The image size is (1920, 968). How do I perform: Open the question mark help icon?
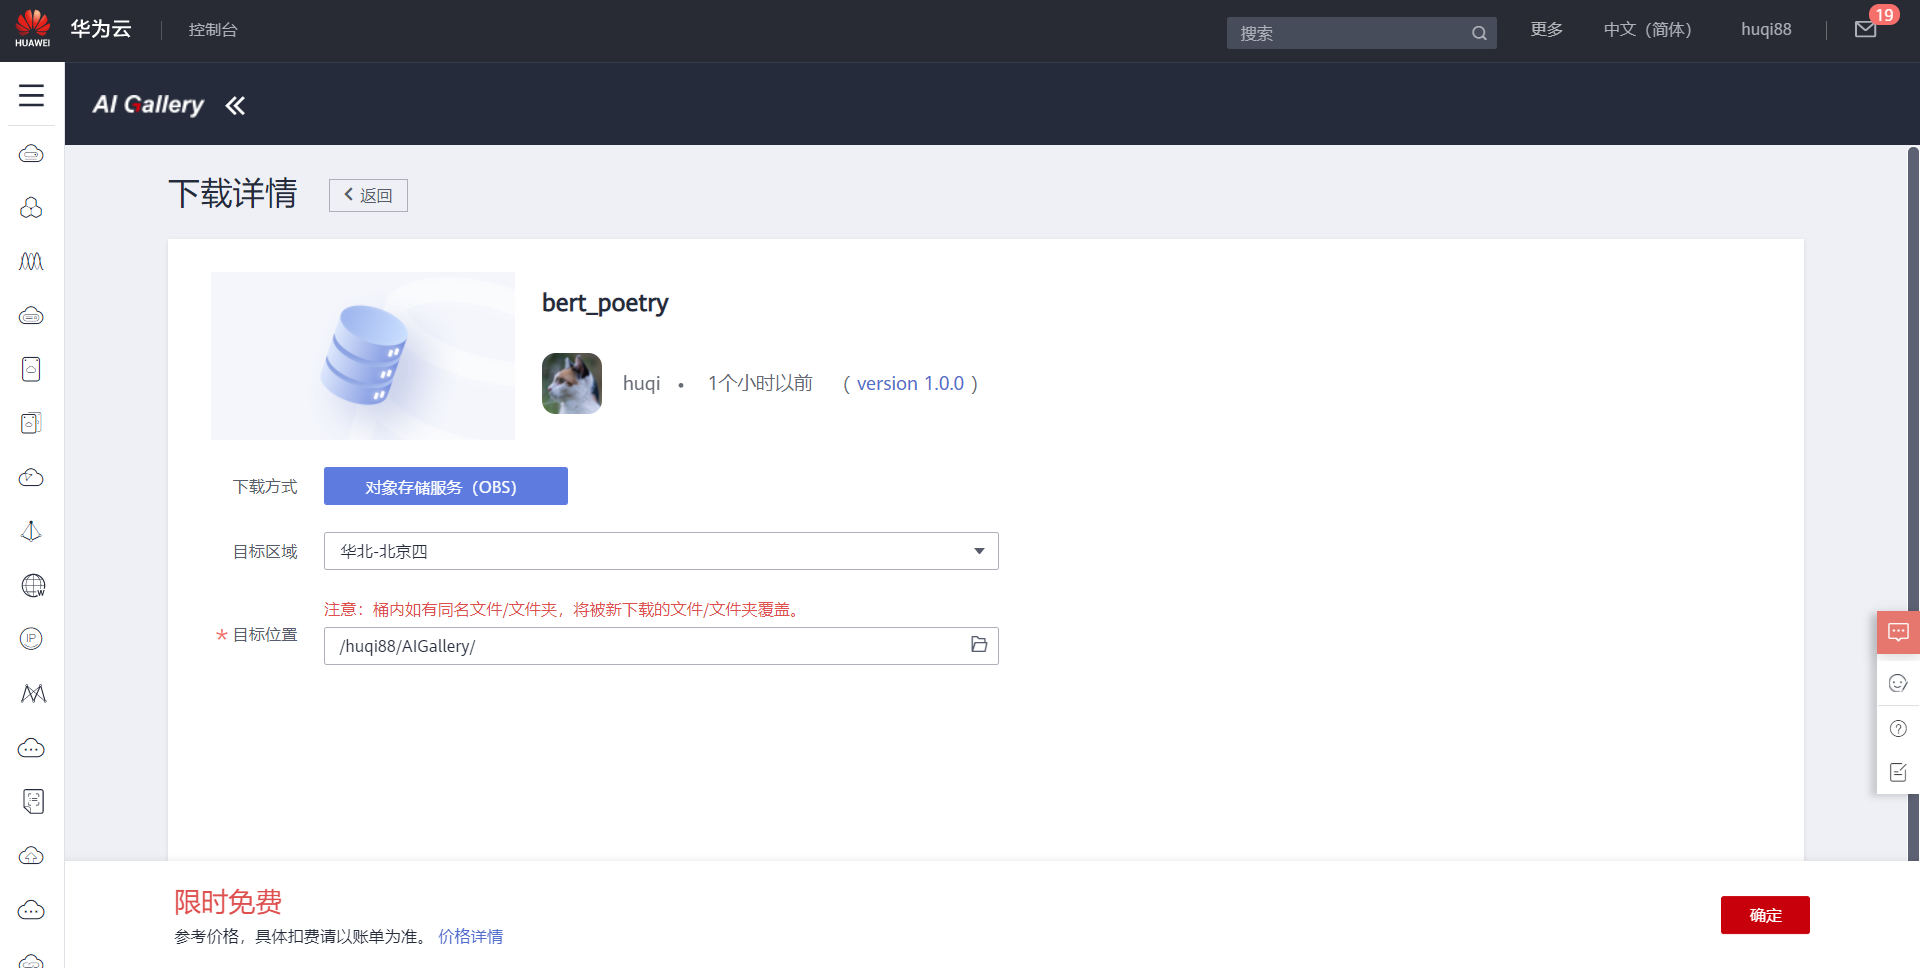tap(1898, 729)
